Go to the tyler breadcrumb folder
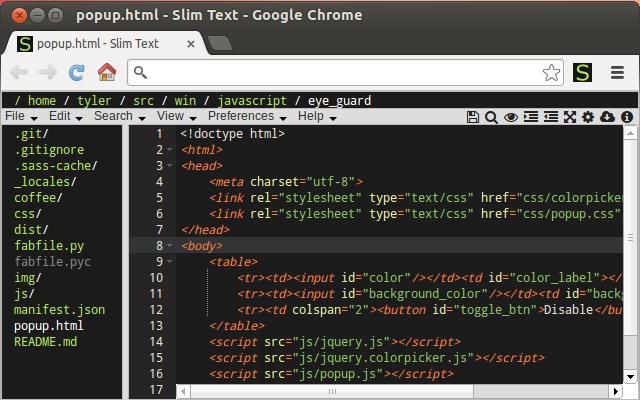Viewport: 640px width, 400px height. [x=94, y=100]
